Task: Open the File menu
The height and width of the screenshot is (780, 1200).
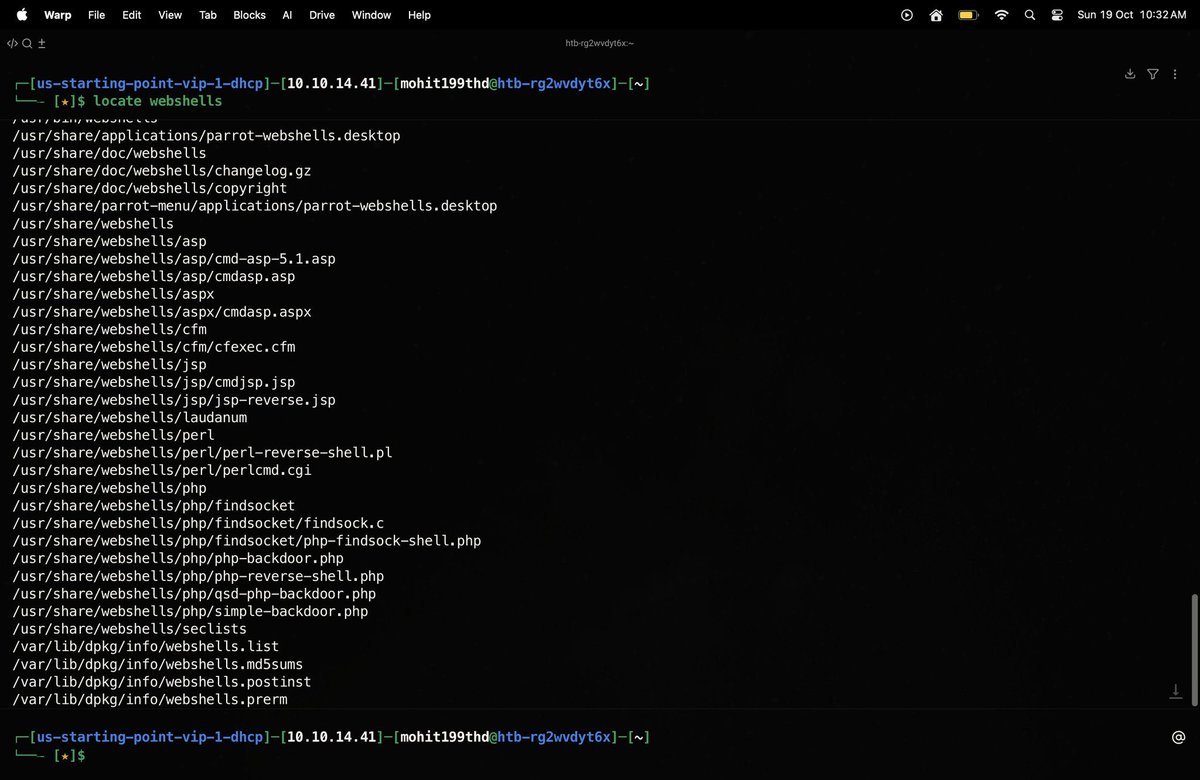Action: 97,15
